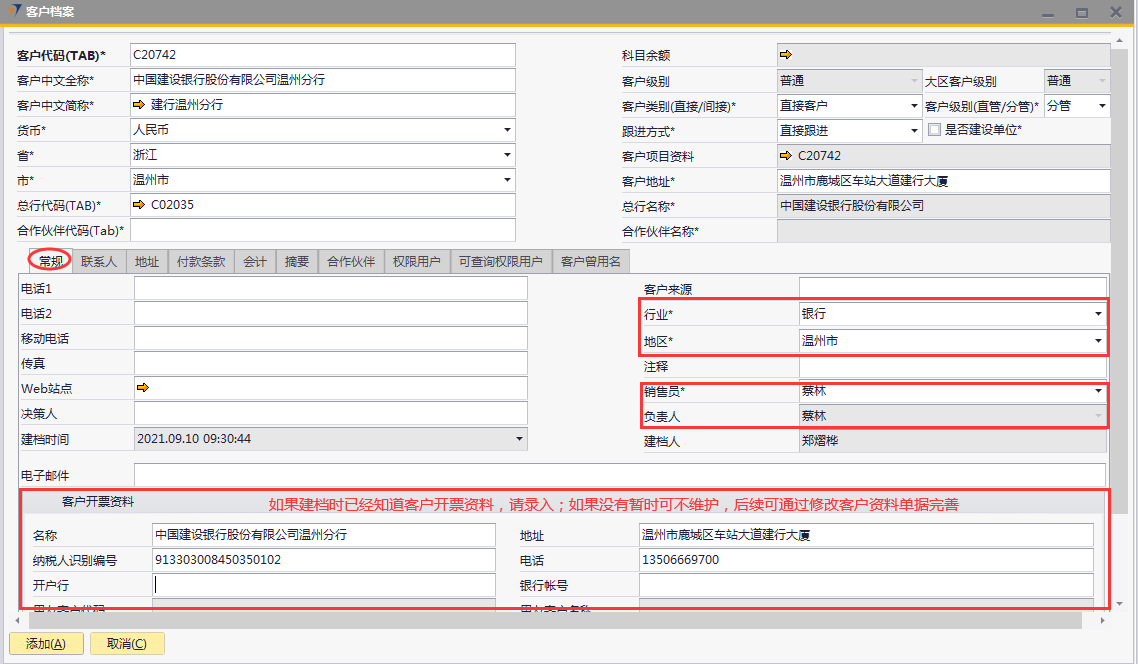Enable the 是否建设单位 checkbox
Viewport: 1138px width, 664px height.
point(934,130)
